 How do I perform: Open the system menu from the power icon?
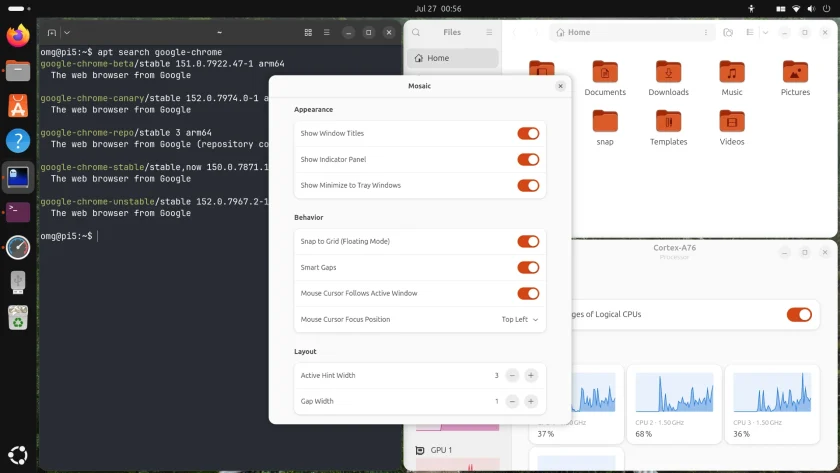[x=827, y=9]
